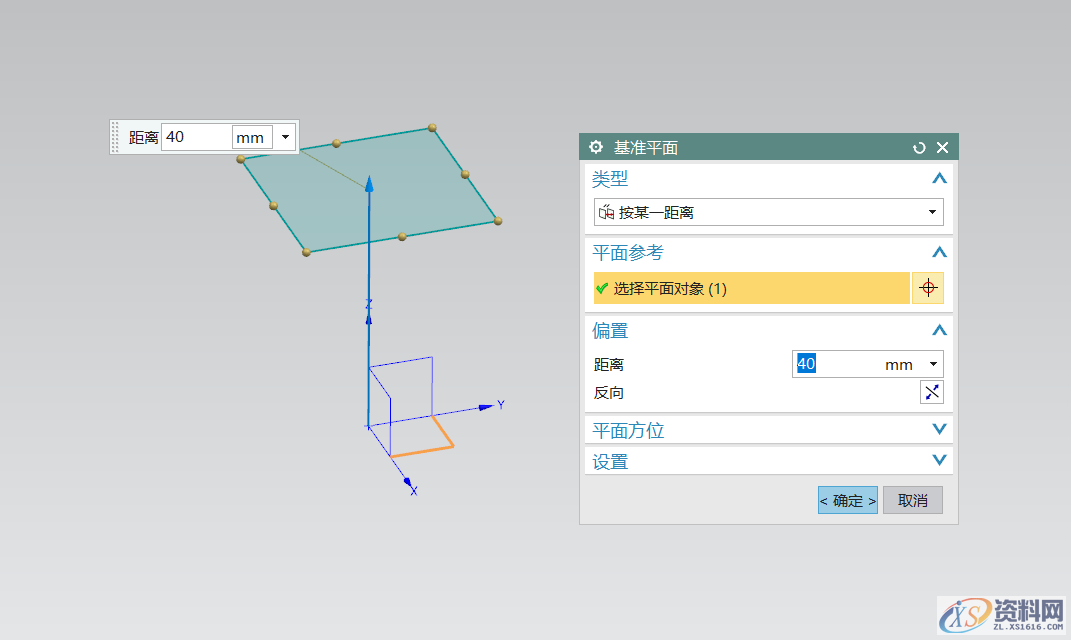
Task: Expand the 设置 section
Action: click(938, 460)
